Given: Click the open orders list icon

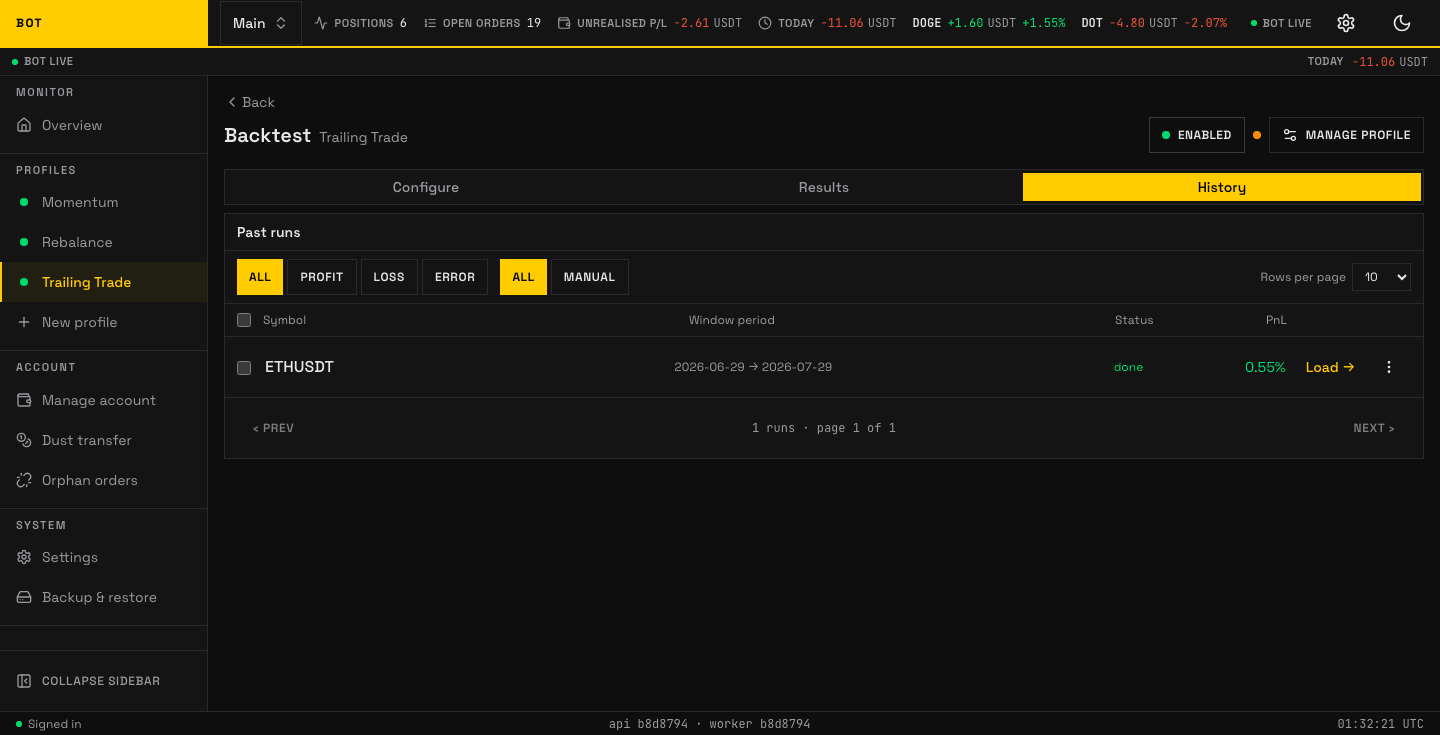Looking at the screenshot, I should click(430, 23).
